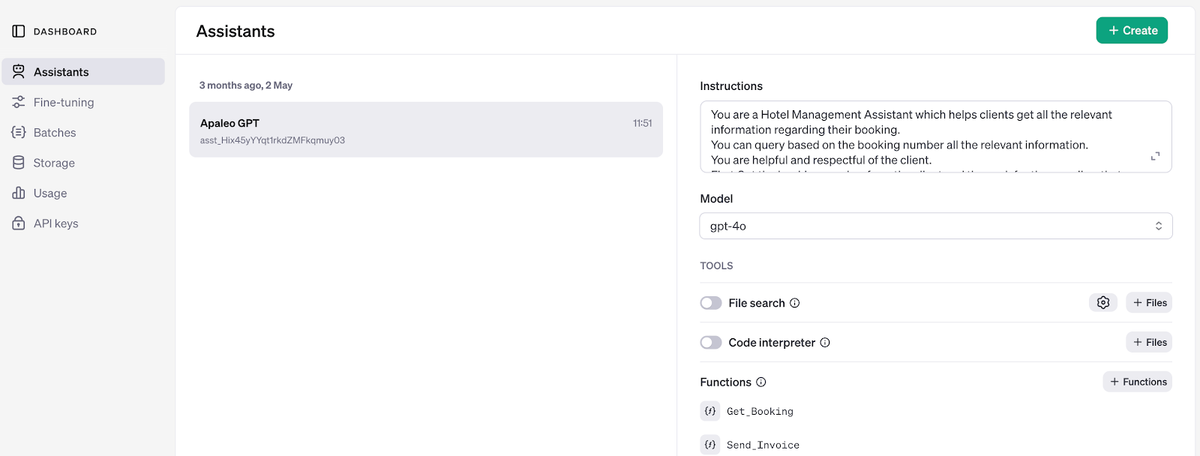Add files to Code interpreter

(1150, 342)
